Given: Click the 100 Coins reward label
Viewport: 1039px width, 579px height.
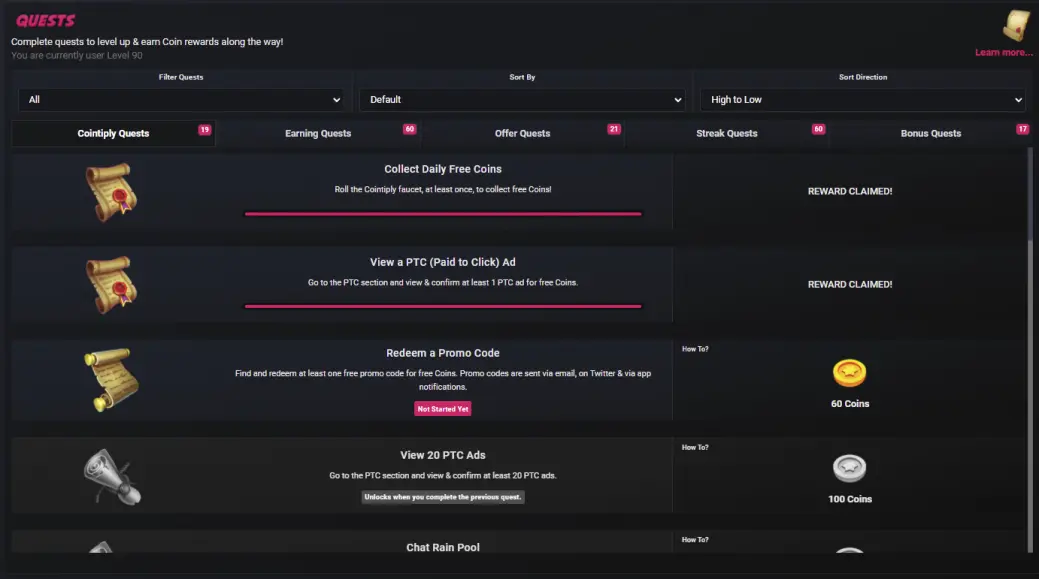Looking at the screenshot, I should (849, 499).
